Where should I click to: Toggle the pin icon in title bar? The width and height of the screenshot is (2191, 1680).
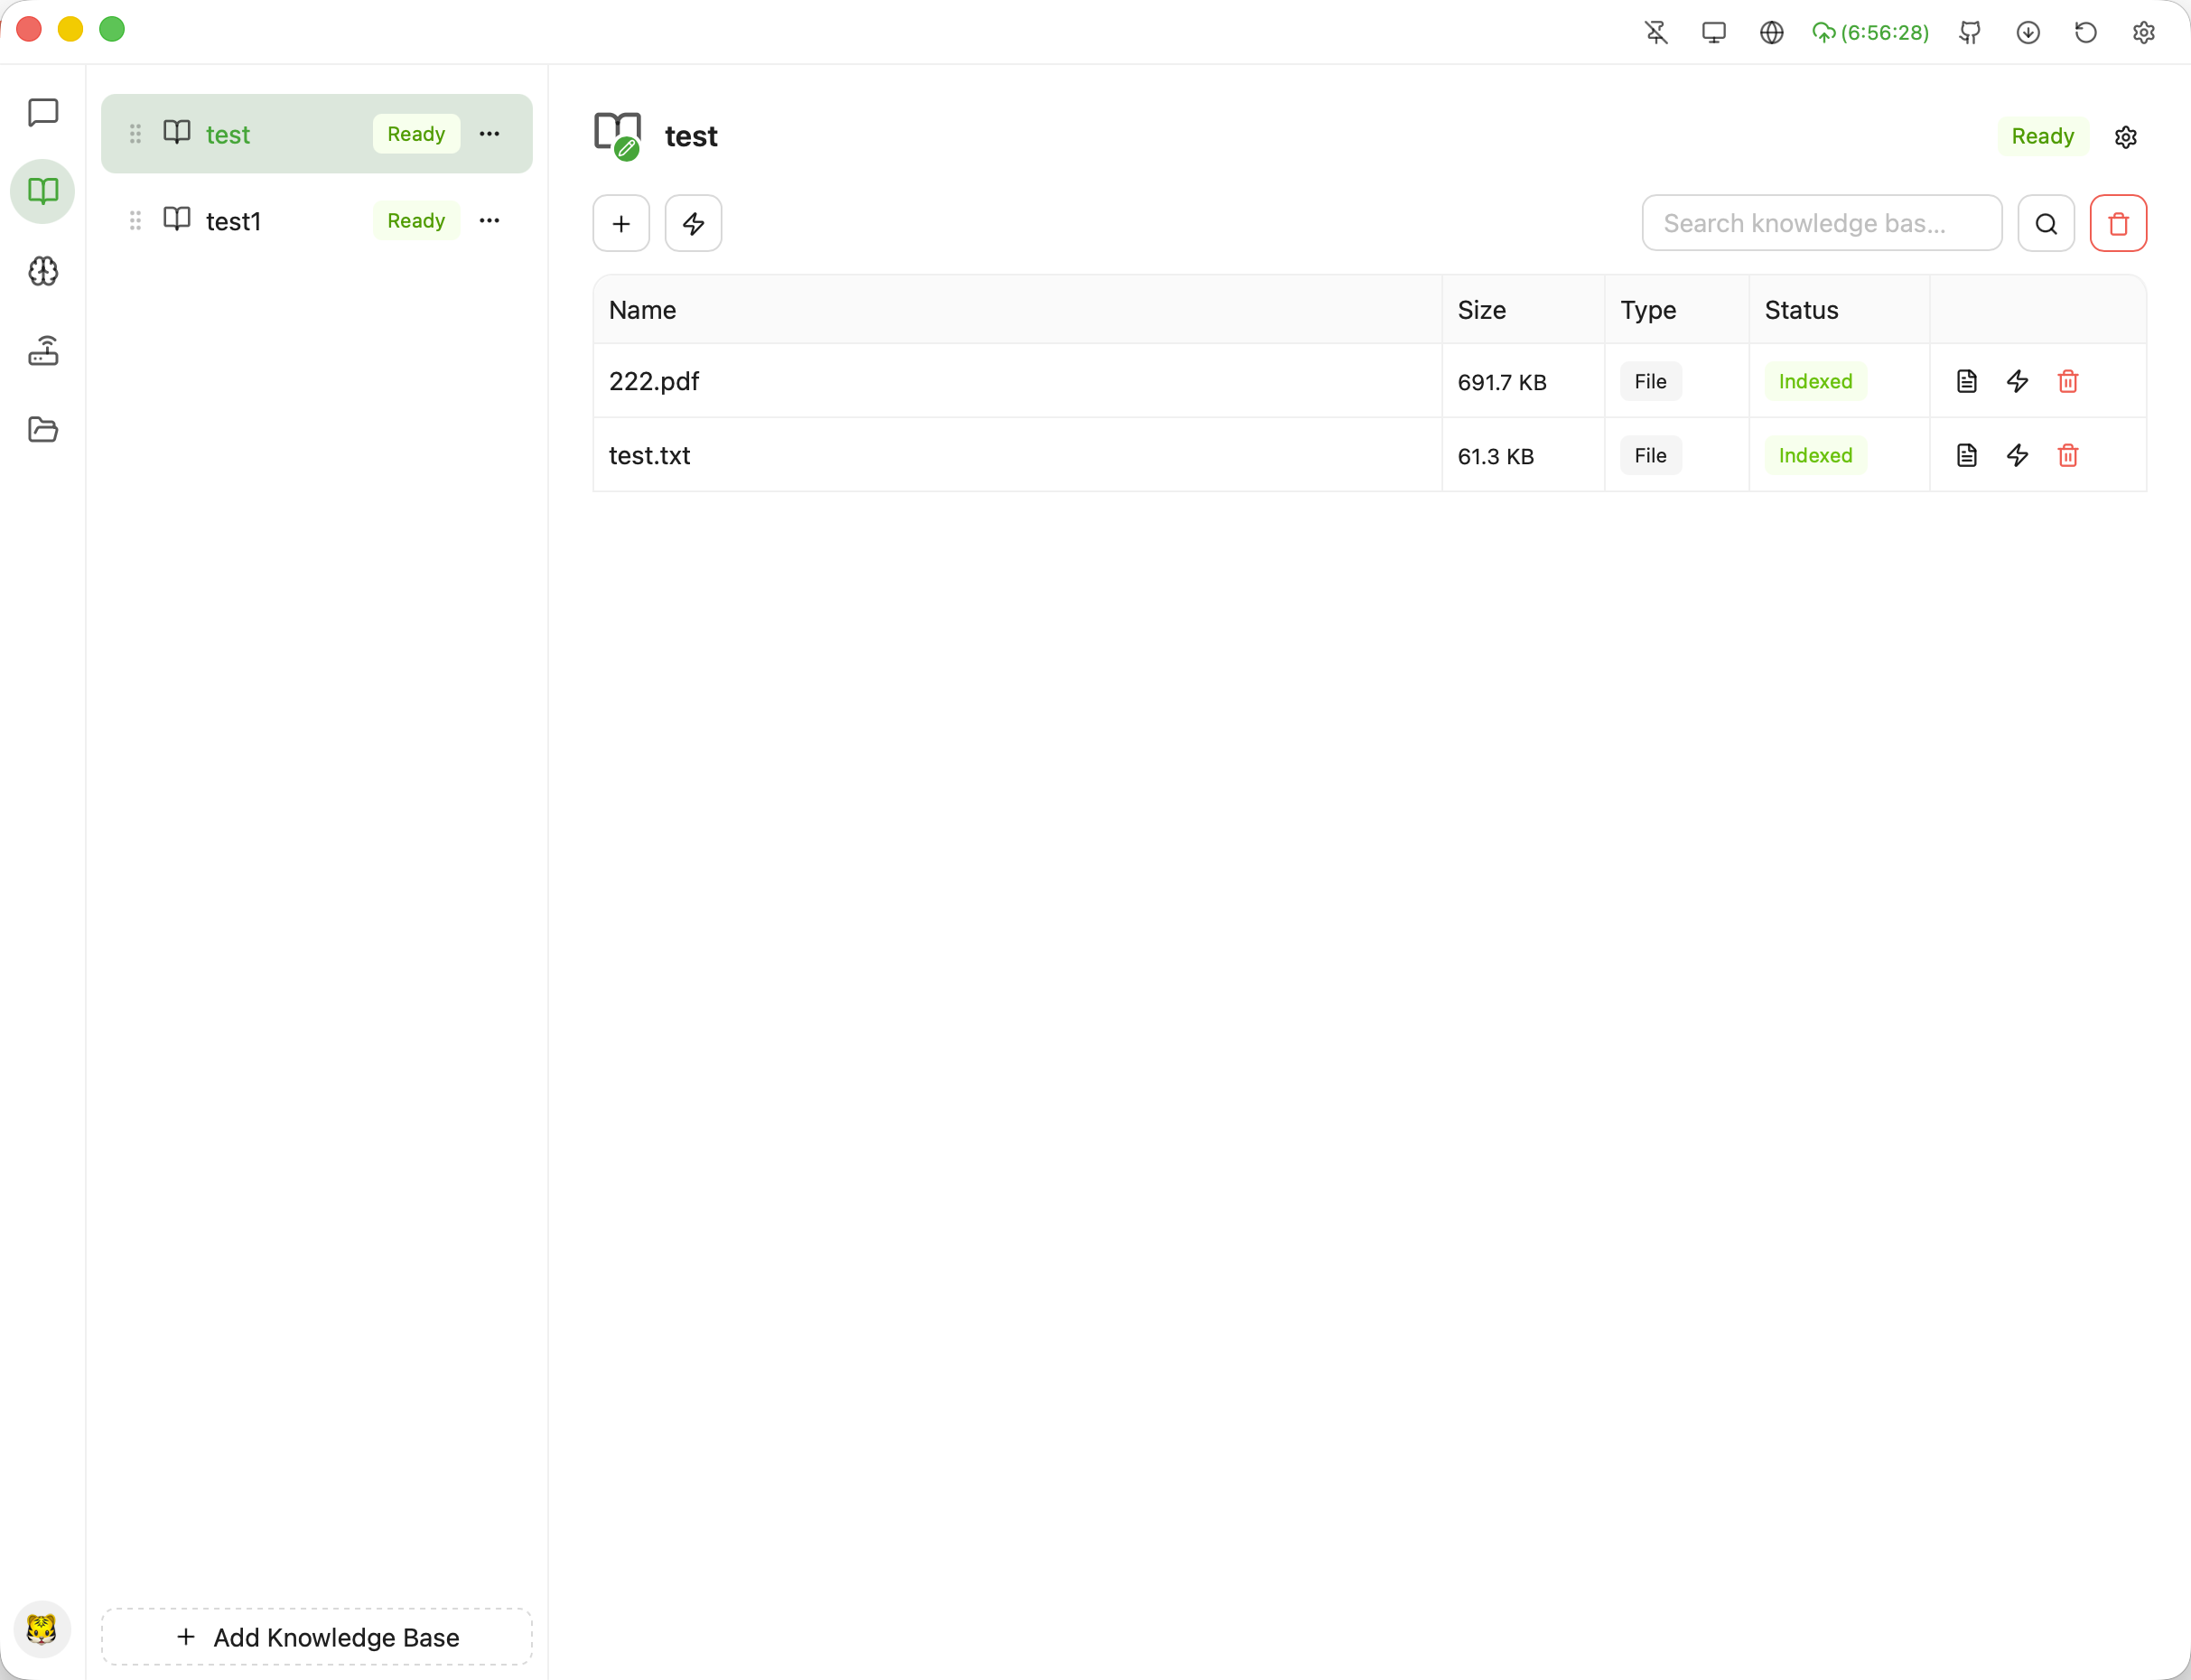point(1656,33)
